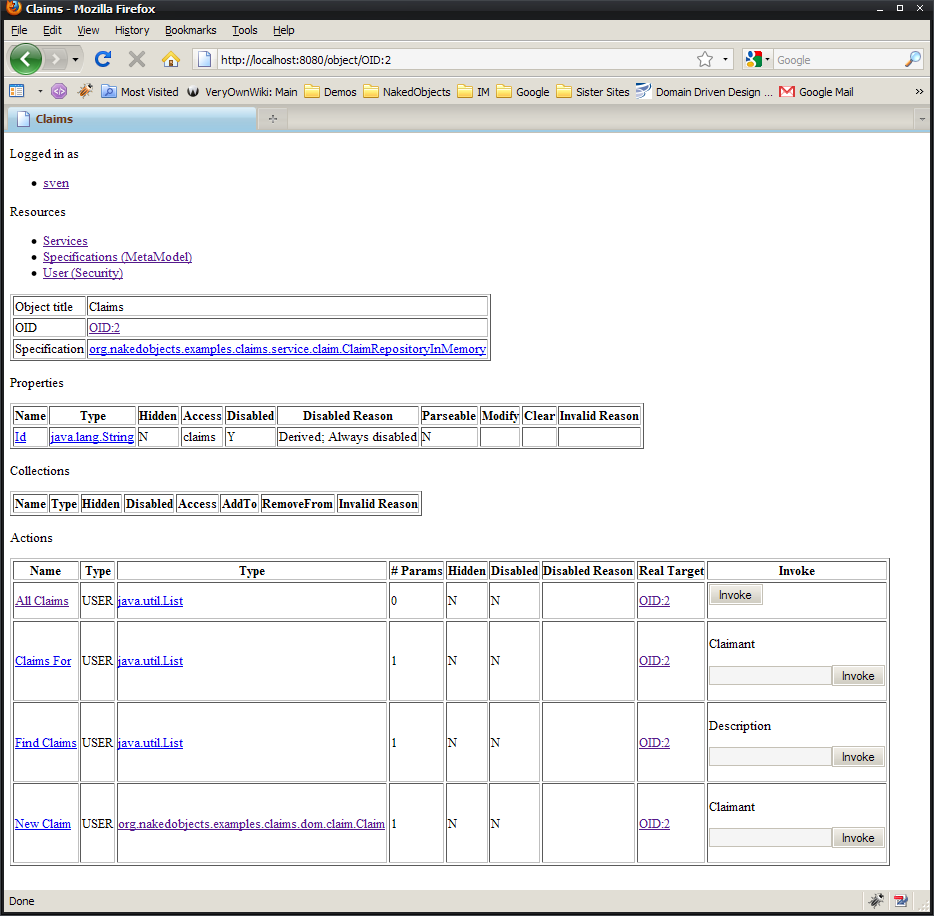The height and width of the screenshot is (916, 934).
Task: Open the VeryOwnWiki: Main bookmark
Action: tap(242, 92)
